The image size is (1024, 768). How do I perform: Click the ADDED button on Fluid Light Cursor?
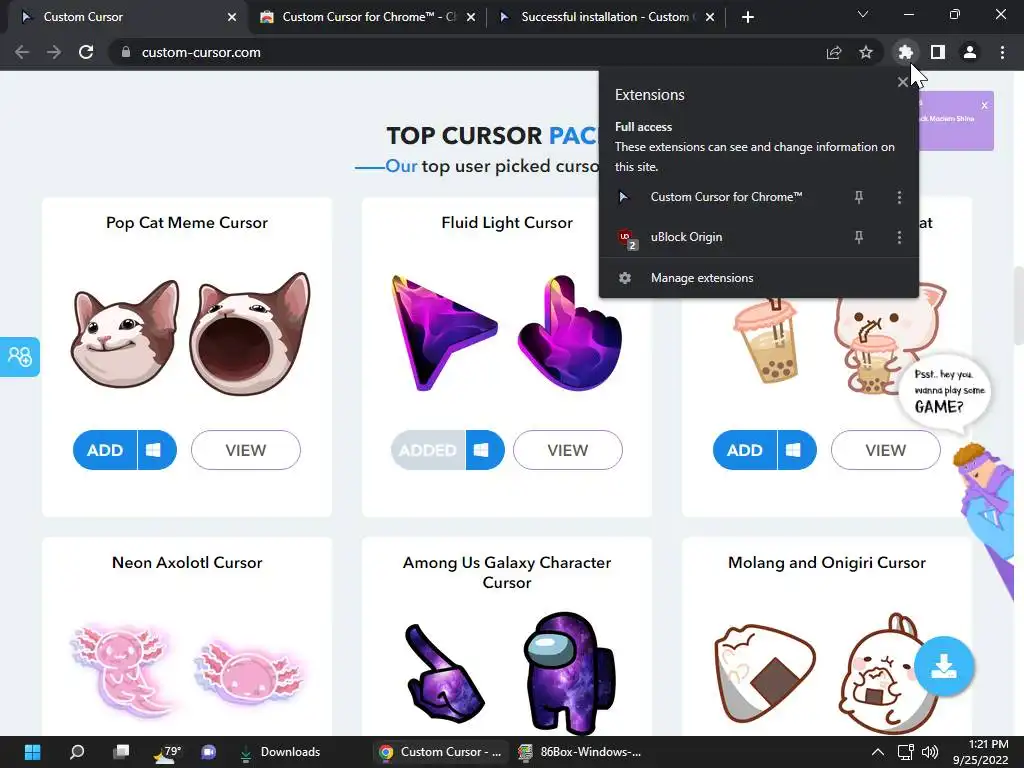[x=428, y=450]
